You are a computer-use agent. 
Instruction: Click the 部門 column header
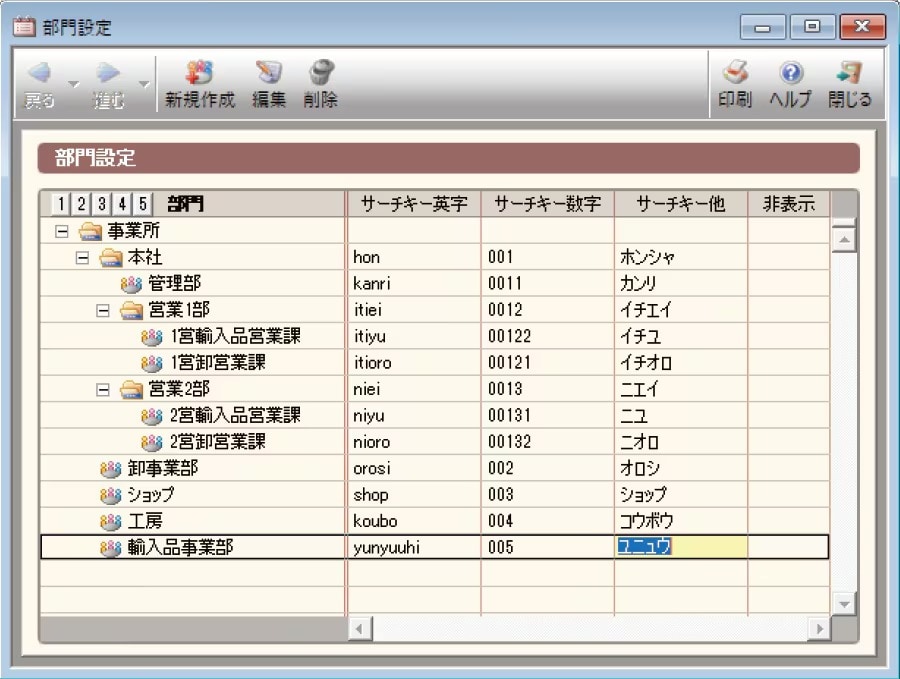(185, 204)
